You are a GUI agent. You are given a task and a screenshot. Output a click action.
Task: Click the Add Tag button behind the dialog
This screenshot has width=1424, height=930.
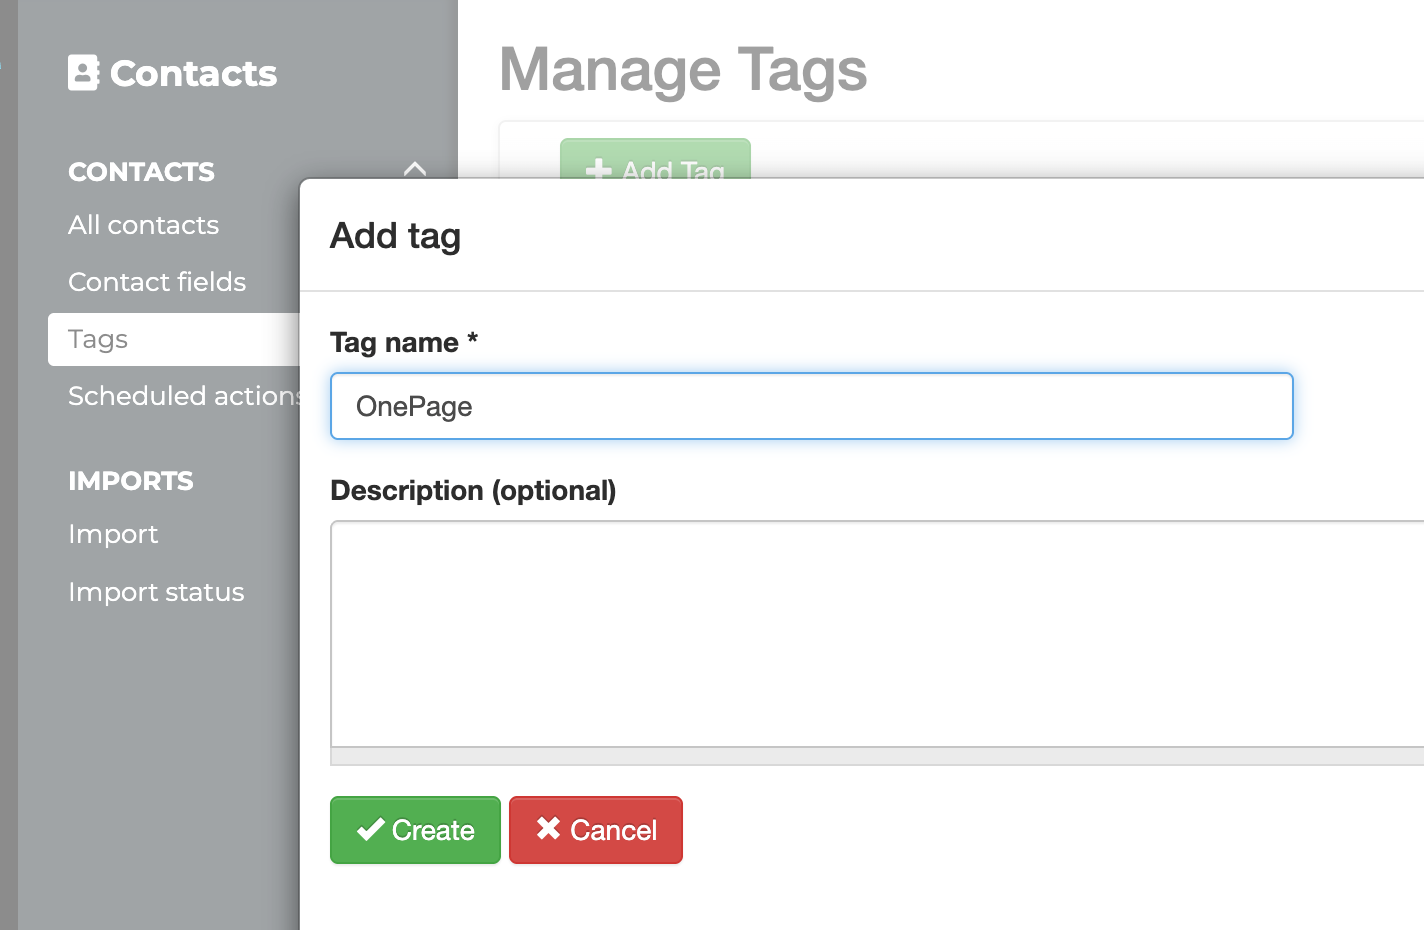click(x=655, y=160)
